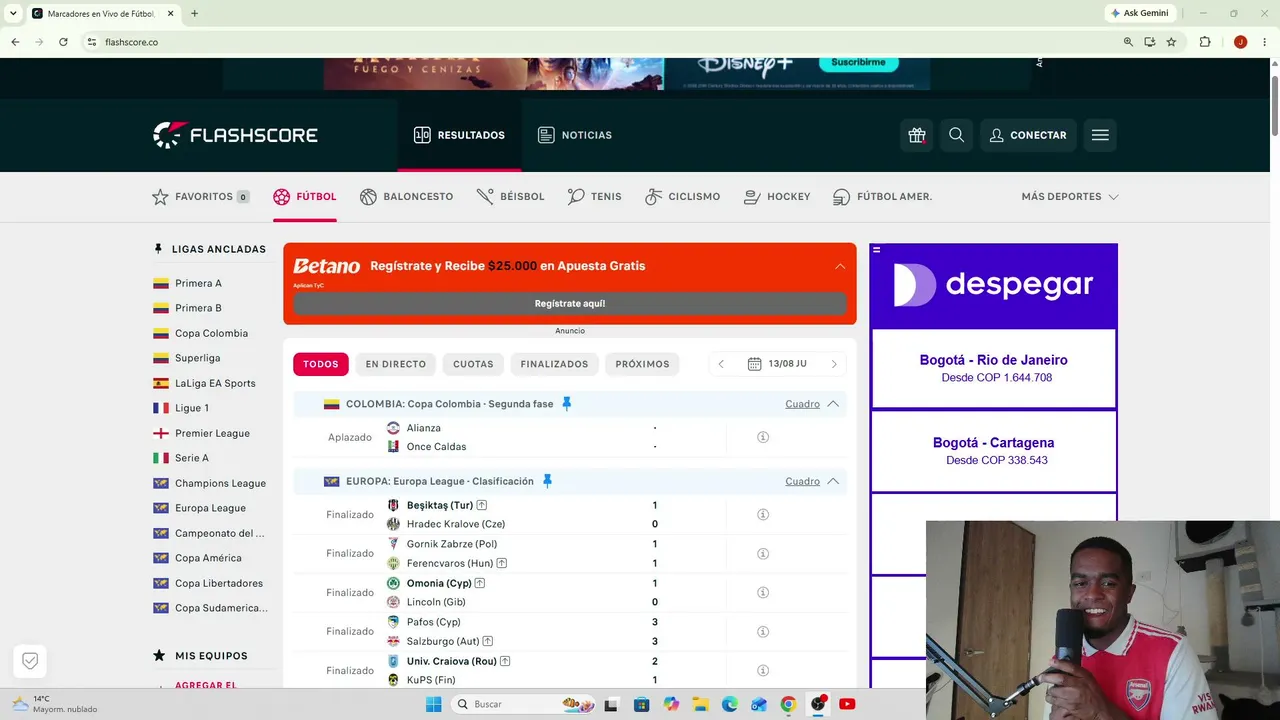This screenshot has height=720, width=1280.
Task: Unpin the Copa Colombia league pin
Action: 566,404
